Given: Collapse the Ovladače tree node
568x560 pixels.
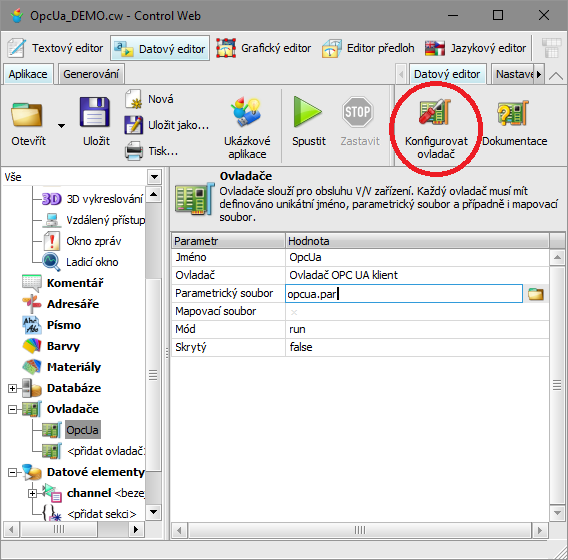Looking at the screenshot, I should pyautogui.click(x=12, y=409).
